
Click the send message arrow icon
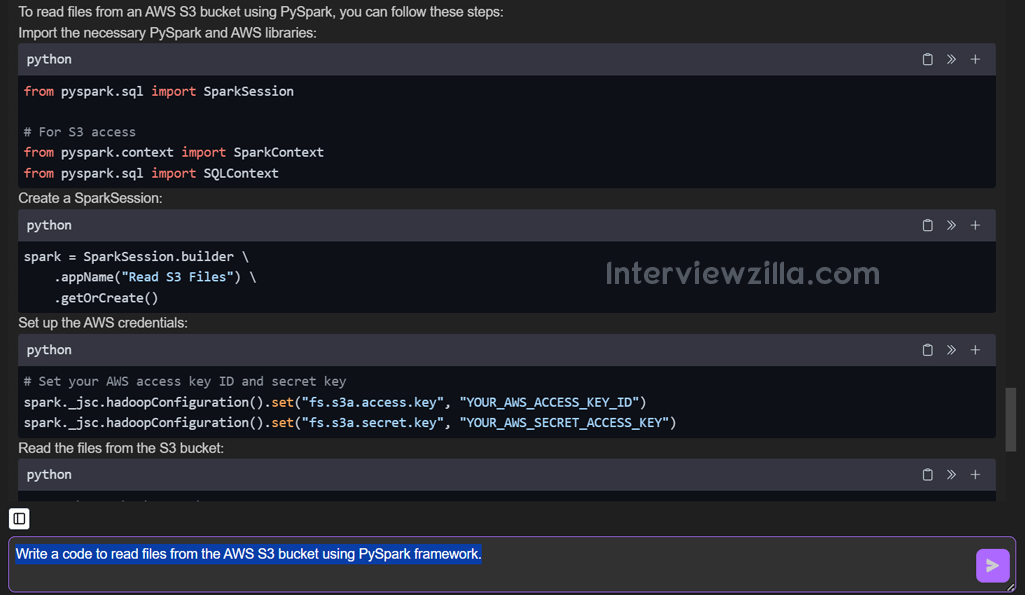click(992, 565)
